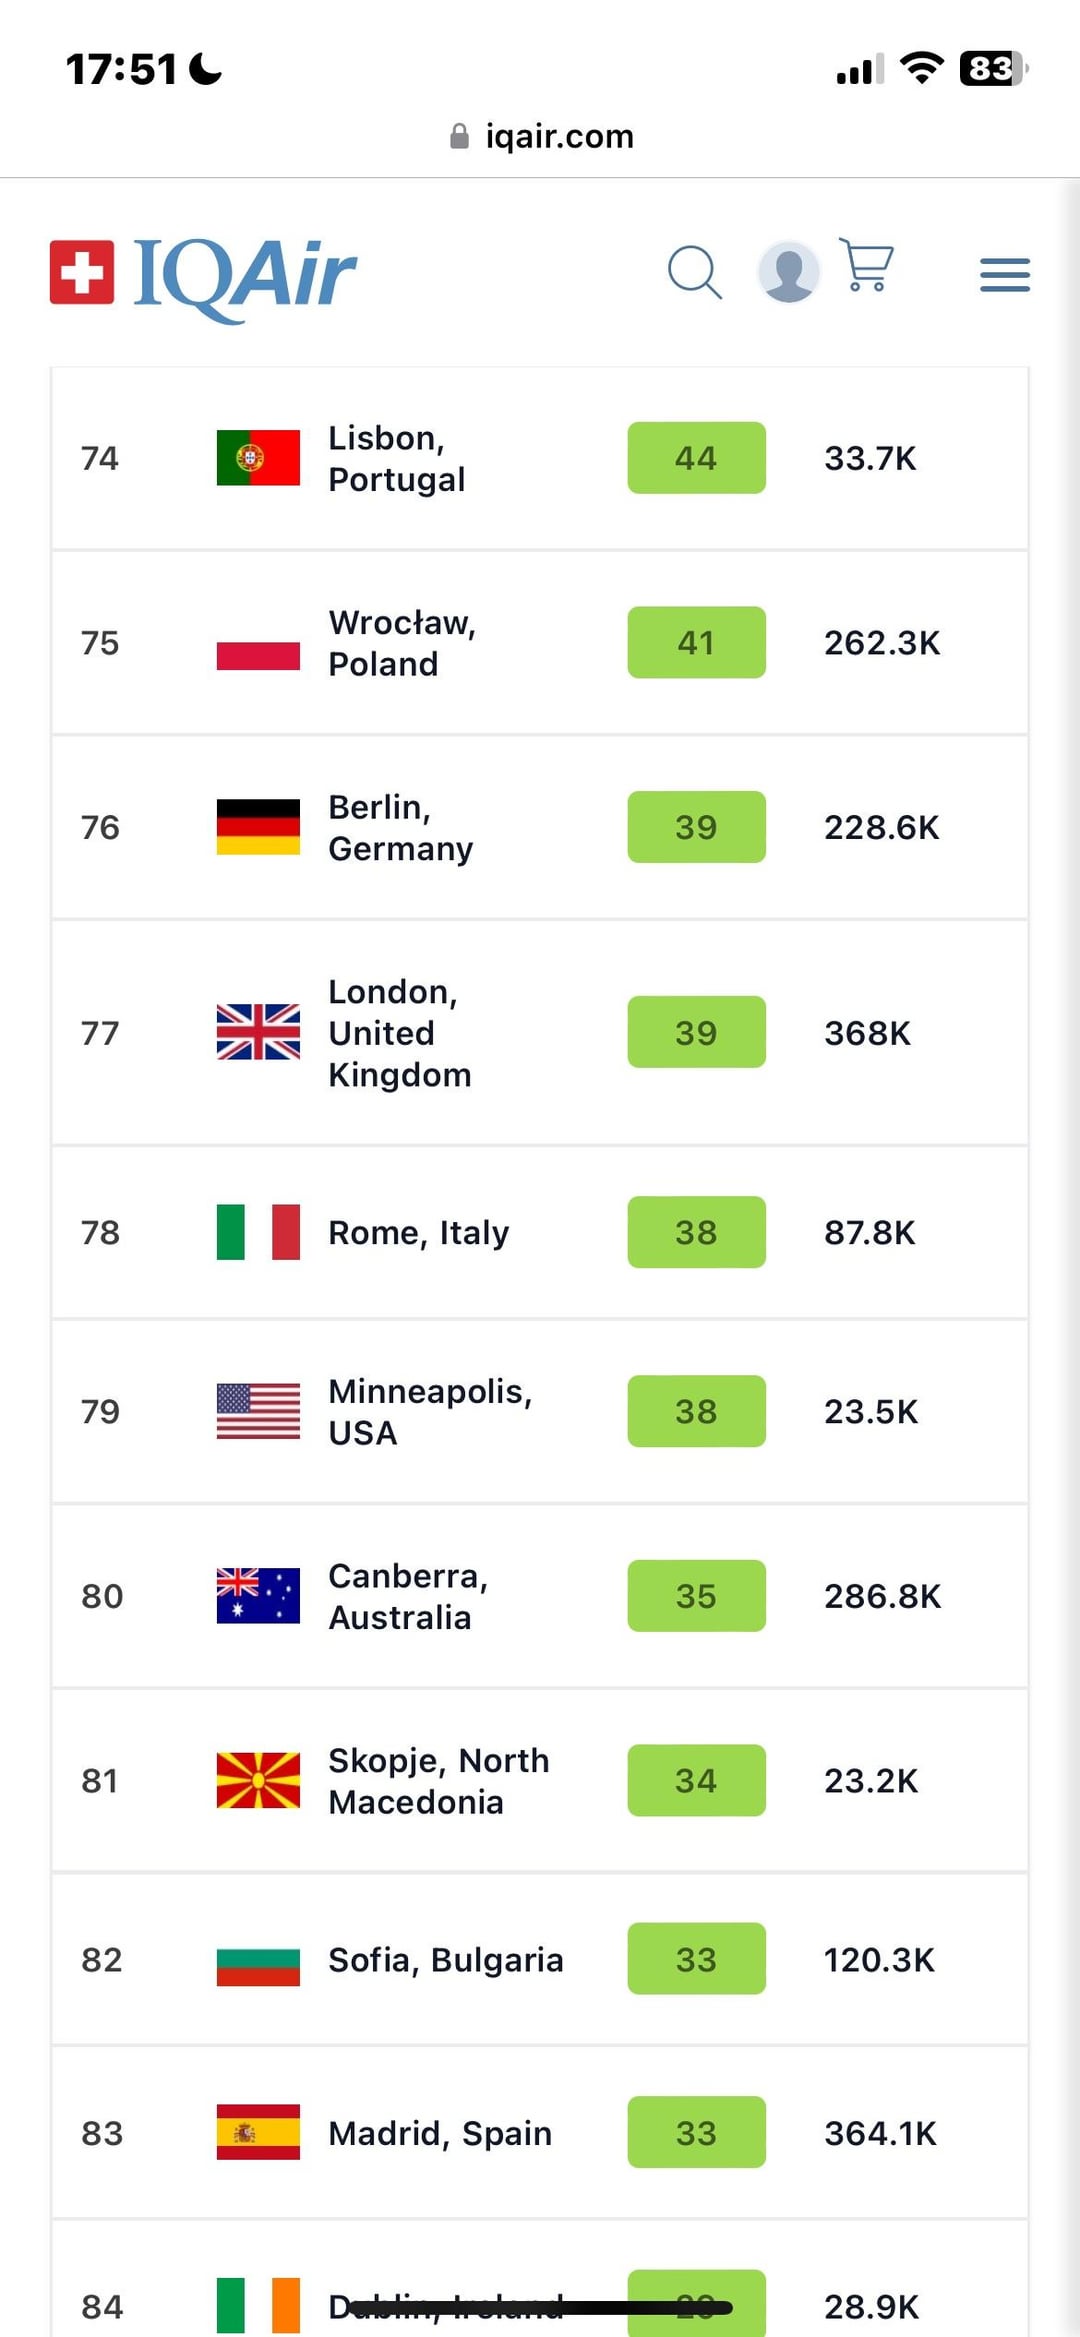Tap the United Kingdom flag icon
This screenshot has width=1080, height=2337.
(x=258, y=1032)
